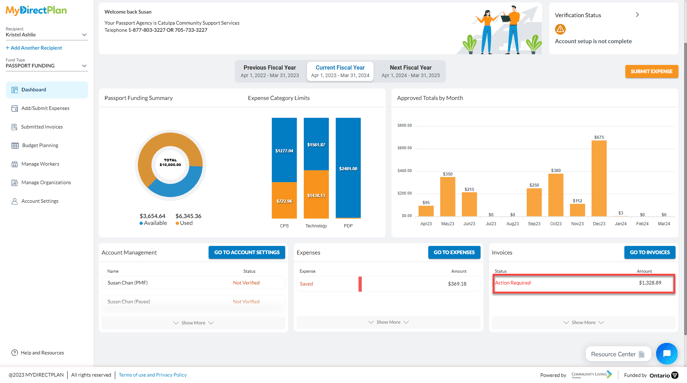Open Terms of use and Privacy Policy
This screenshot has width=687, height=383.
(x=152, y=375)
